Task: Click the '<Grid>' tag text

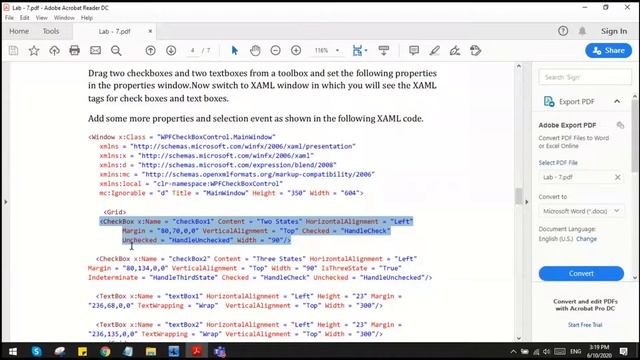Action: (115, 212)
